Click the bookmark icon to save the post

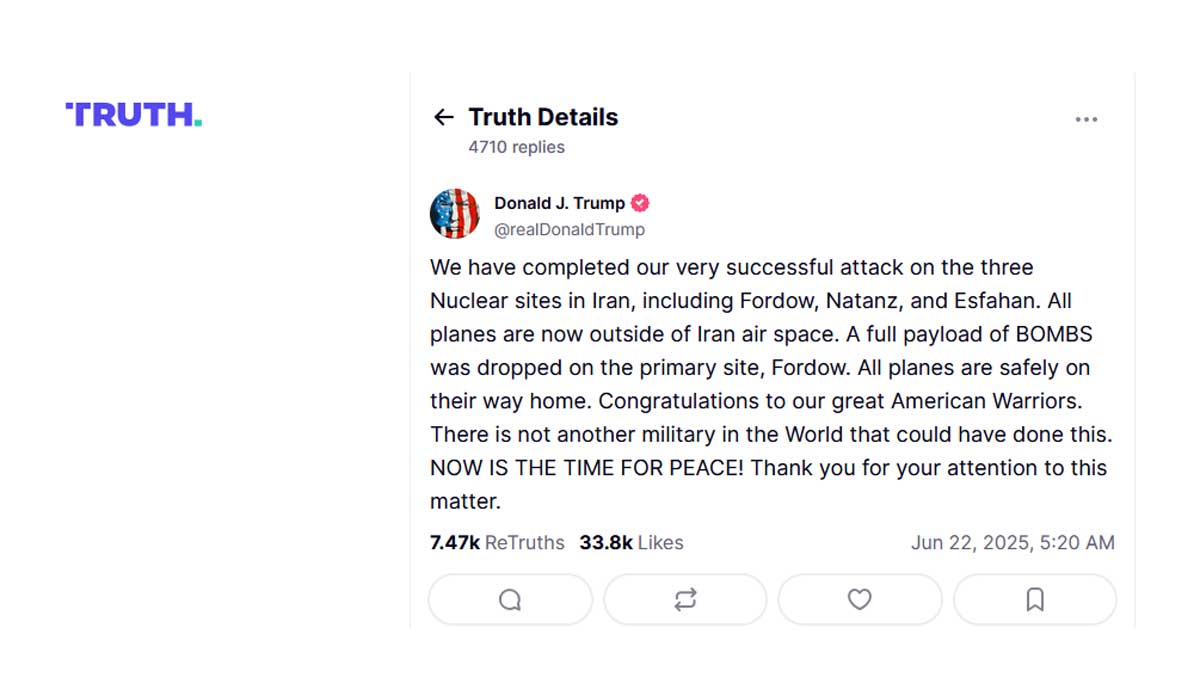click(1035, 599)
